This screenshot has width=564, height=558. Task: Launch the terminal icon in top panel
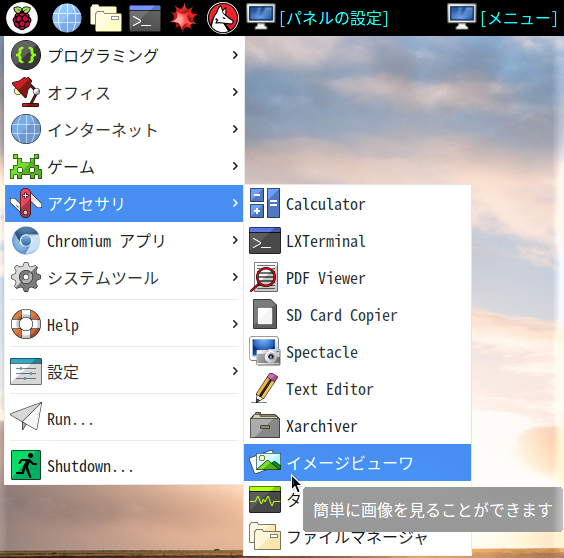click(x=145, y=18)
